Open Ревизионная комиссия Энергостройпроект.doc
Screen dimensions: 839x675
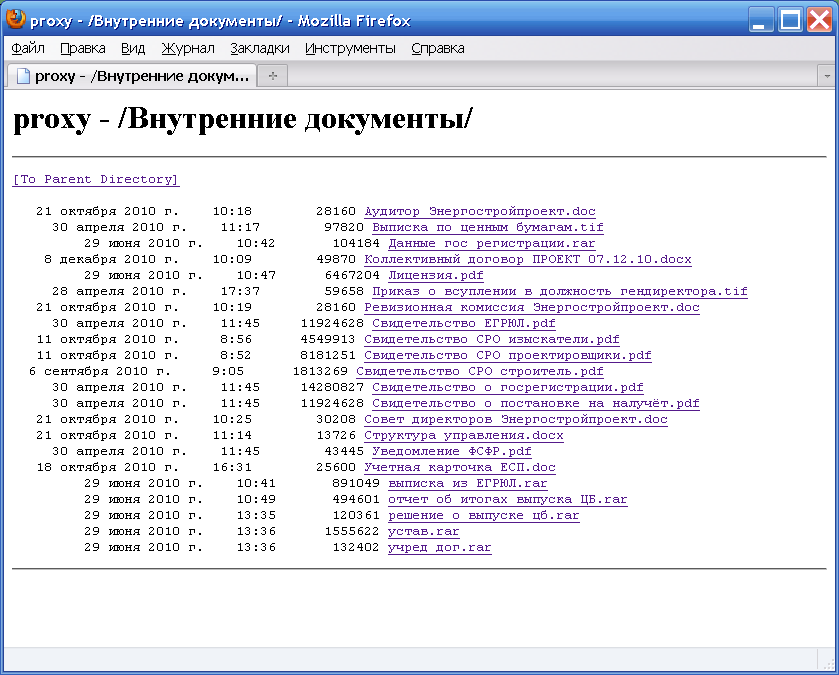click(x=532, y=308)
